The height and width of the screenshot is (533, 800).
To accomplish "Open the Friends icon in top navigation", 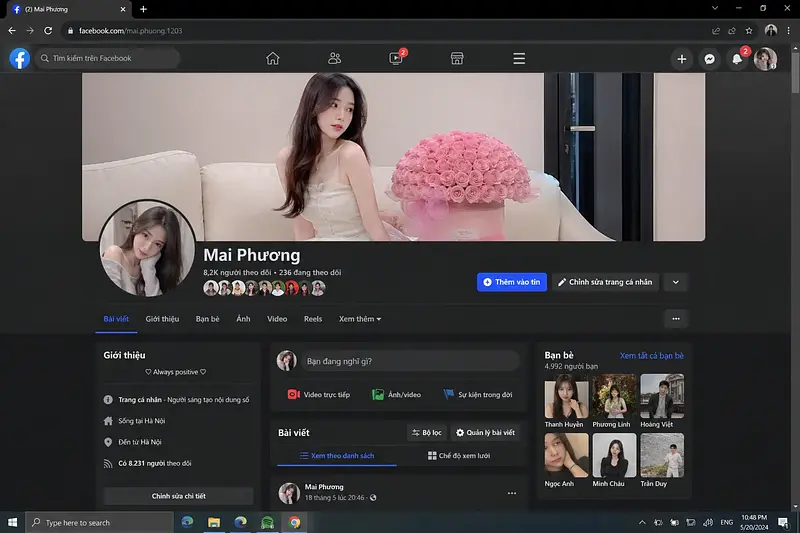I will (334, 59).
